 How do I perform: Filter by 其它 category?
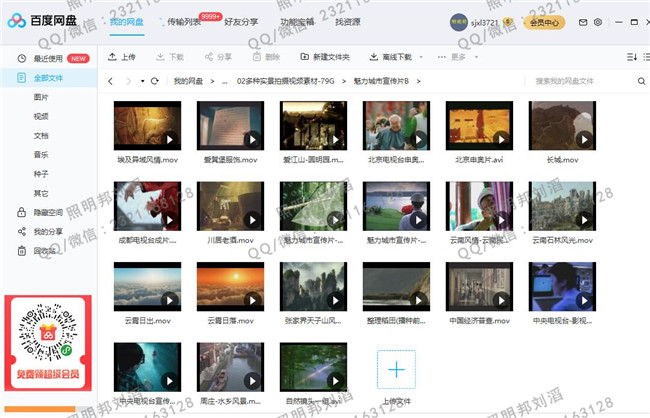coord(41,193)
